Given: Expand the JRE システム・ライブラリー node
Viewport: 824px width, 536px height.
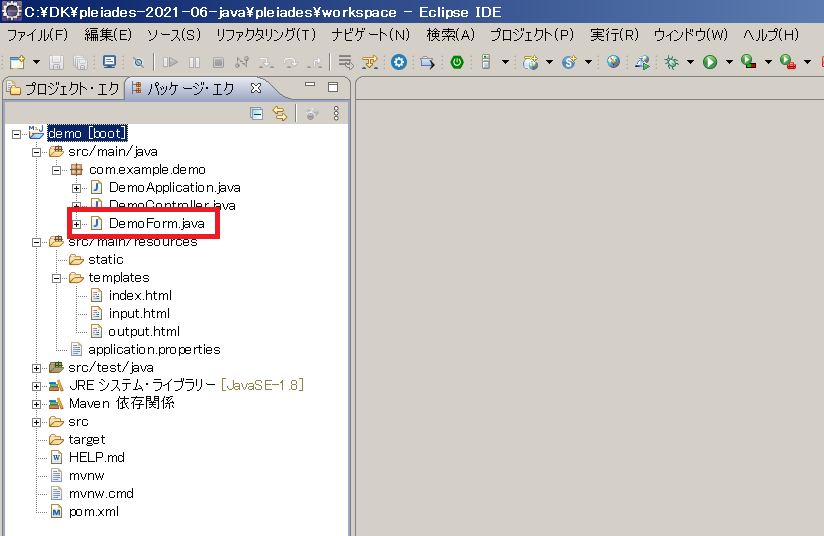Looking at the screenshot, I should 36,386.
